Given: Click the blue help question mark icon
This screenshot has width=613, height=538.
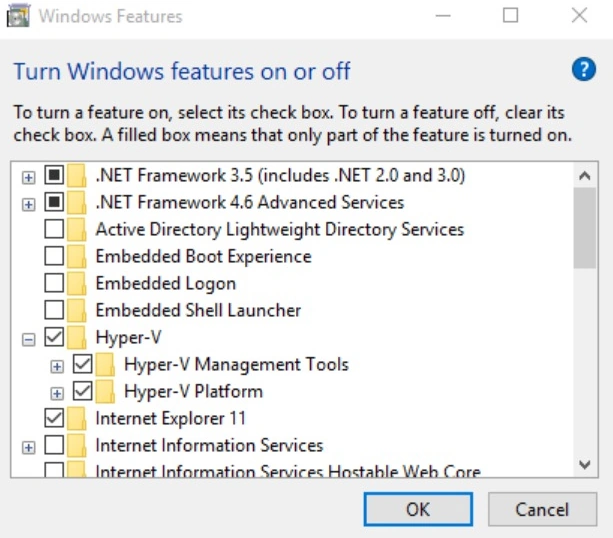Looking at the screenshot, I should coord(584,69).
